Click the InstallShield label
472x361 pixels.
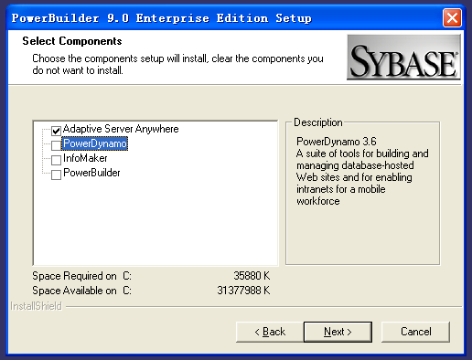(36, 306)
